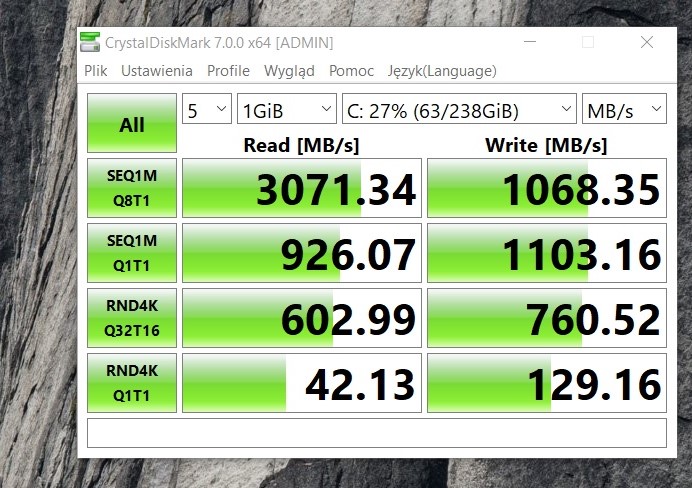Select the RND4K Q1T1 read value 42.13
The width and height of the screenshot is (692, 488).
(302, 383)
